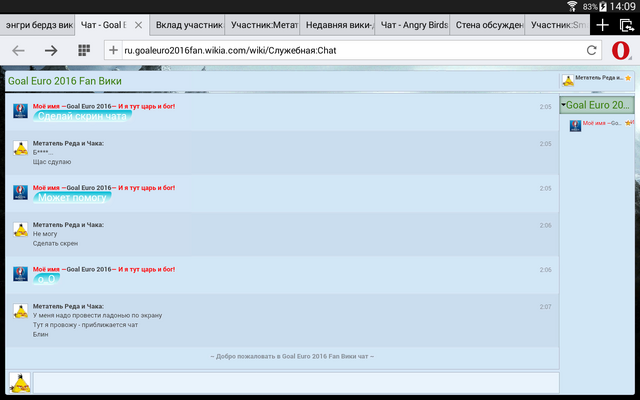Switch to the Участник:Метат tab
Image resolution: width=640 pixels, height=400 pixels.
262,25
